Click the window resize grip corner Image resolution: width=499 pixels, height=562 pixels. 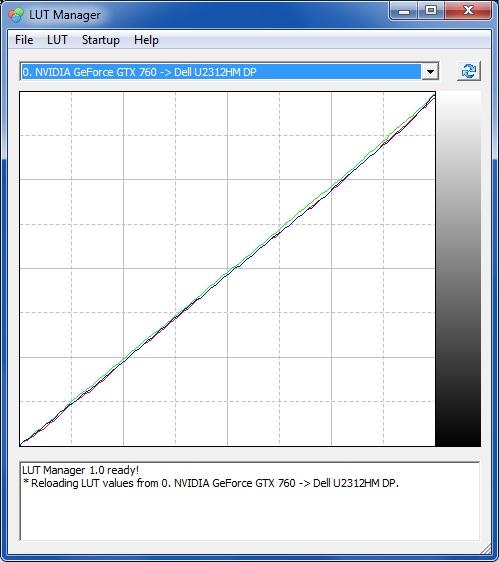point(486,548)
